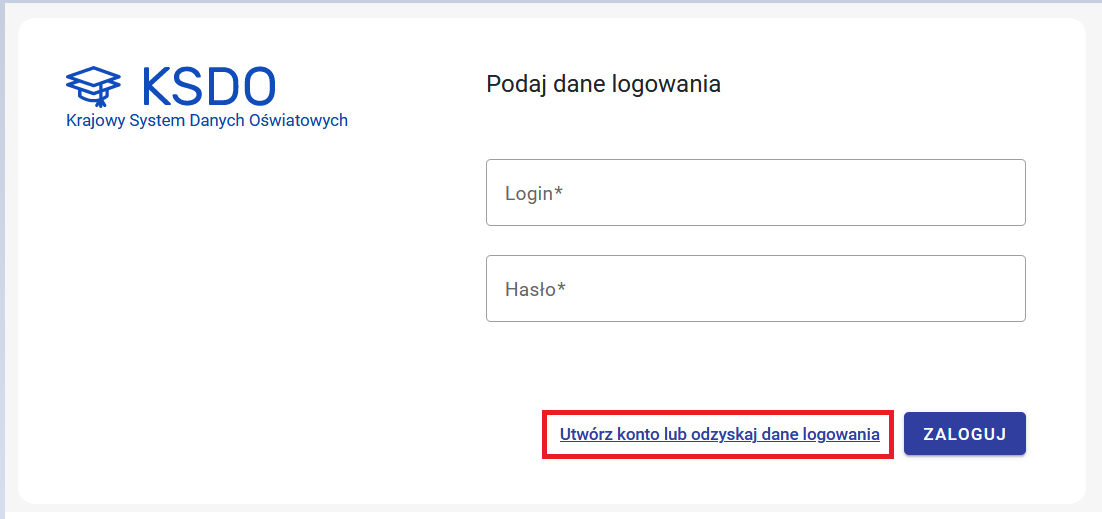This screenshot has width=1102, height=519.
Task: Click the Krajowy System Danych Oświatowych subtitle
Action: click(207, 121)
